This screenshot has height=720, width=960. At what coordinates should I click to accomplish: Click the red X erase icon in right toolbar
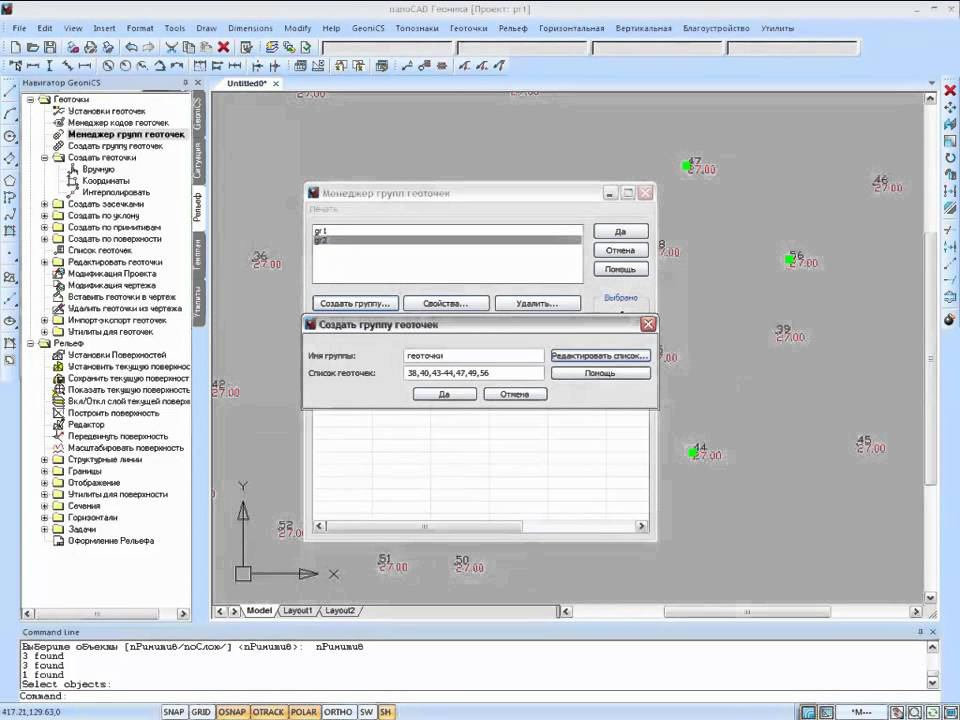point(950,90)
